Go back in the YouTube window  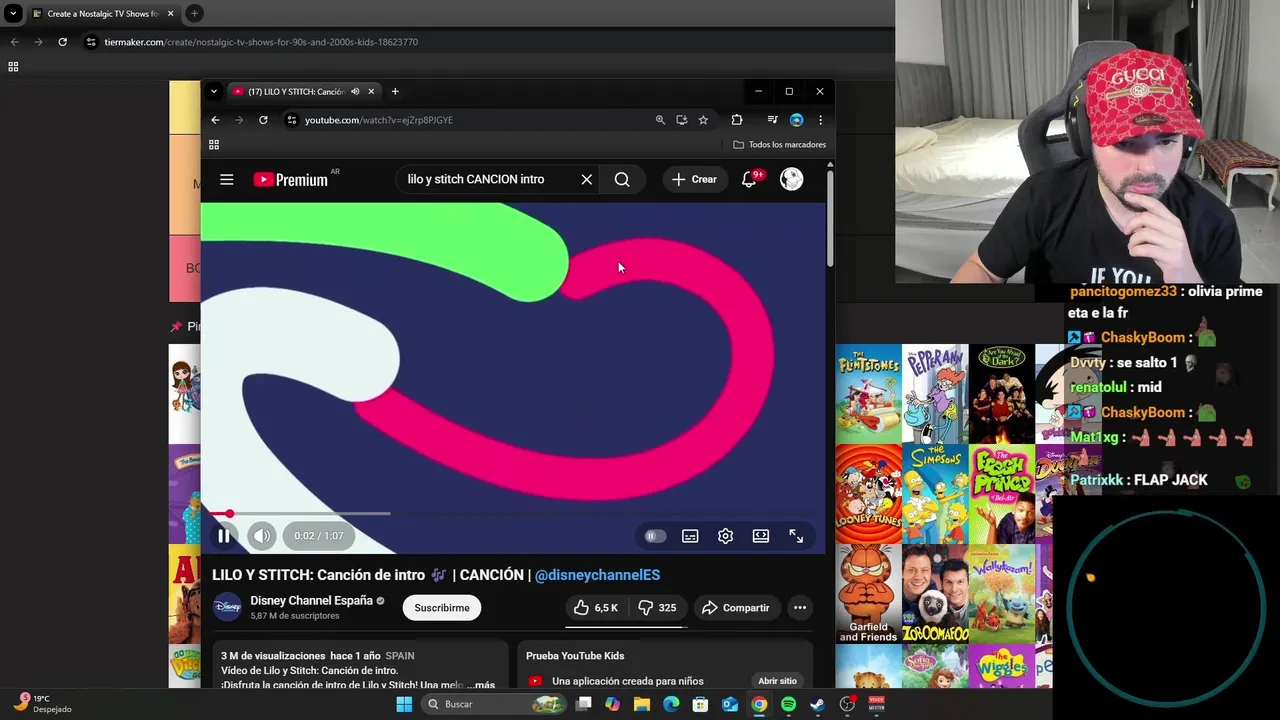tap(215, 120)
